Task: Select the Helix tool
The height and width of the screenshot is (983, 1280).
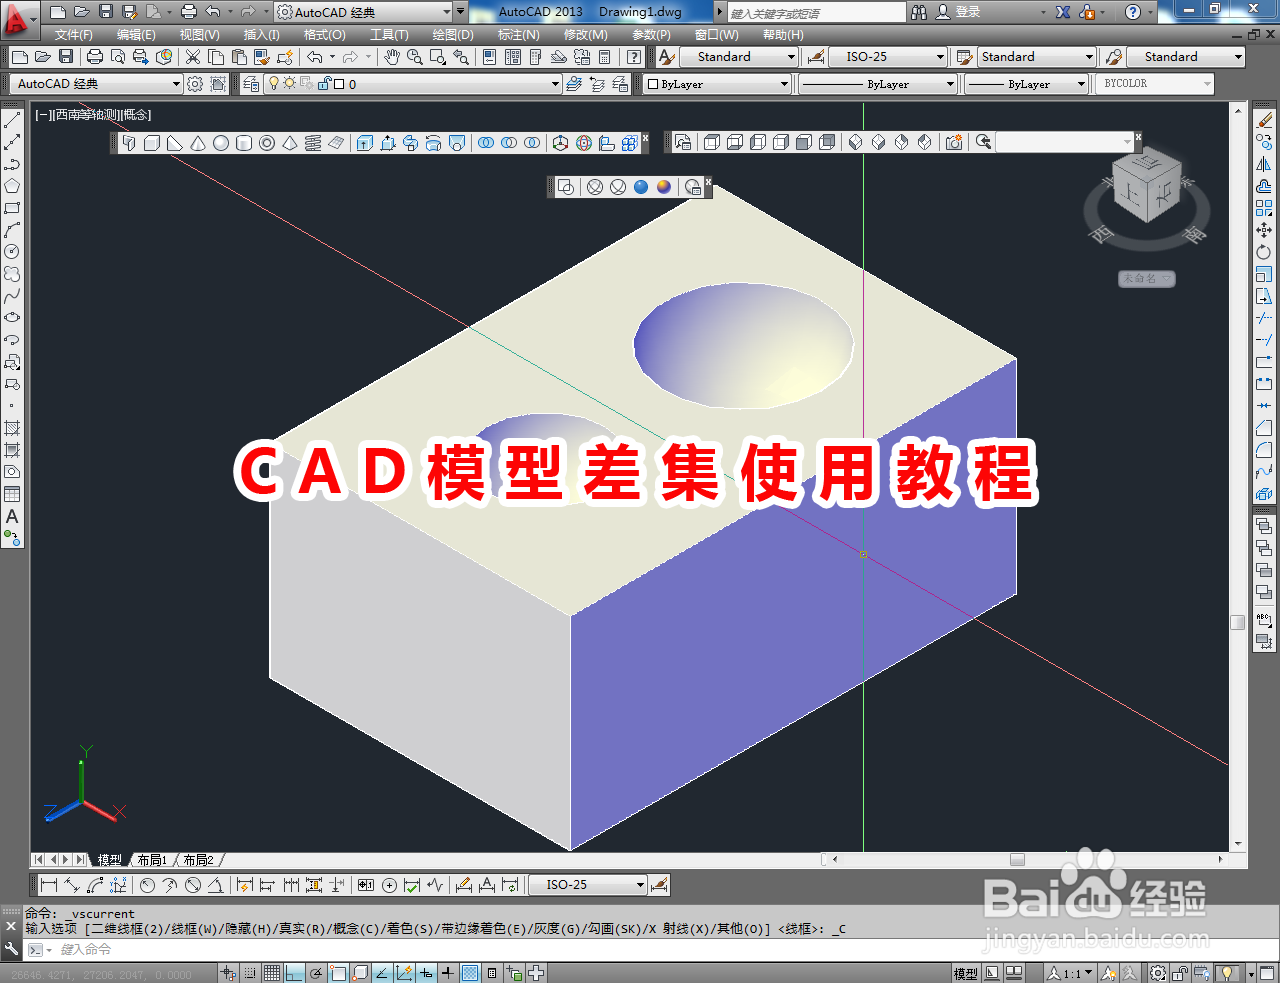Action: click(313, 143)
